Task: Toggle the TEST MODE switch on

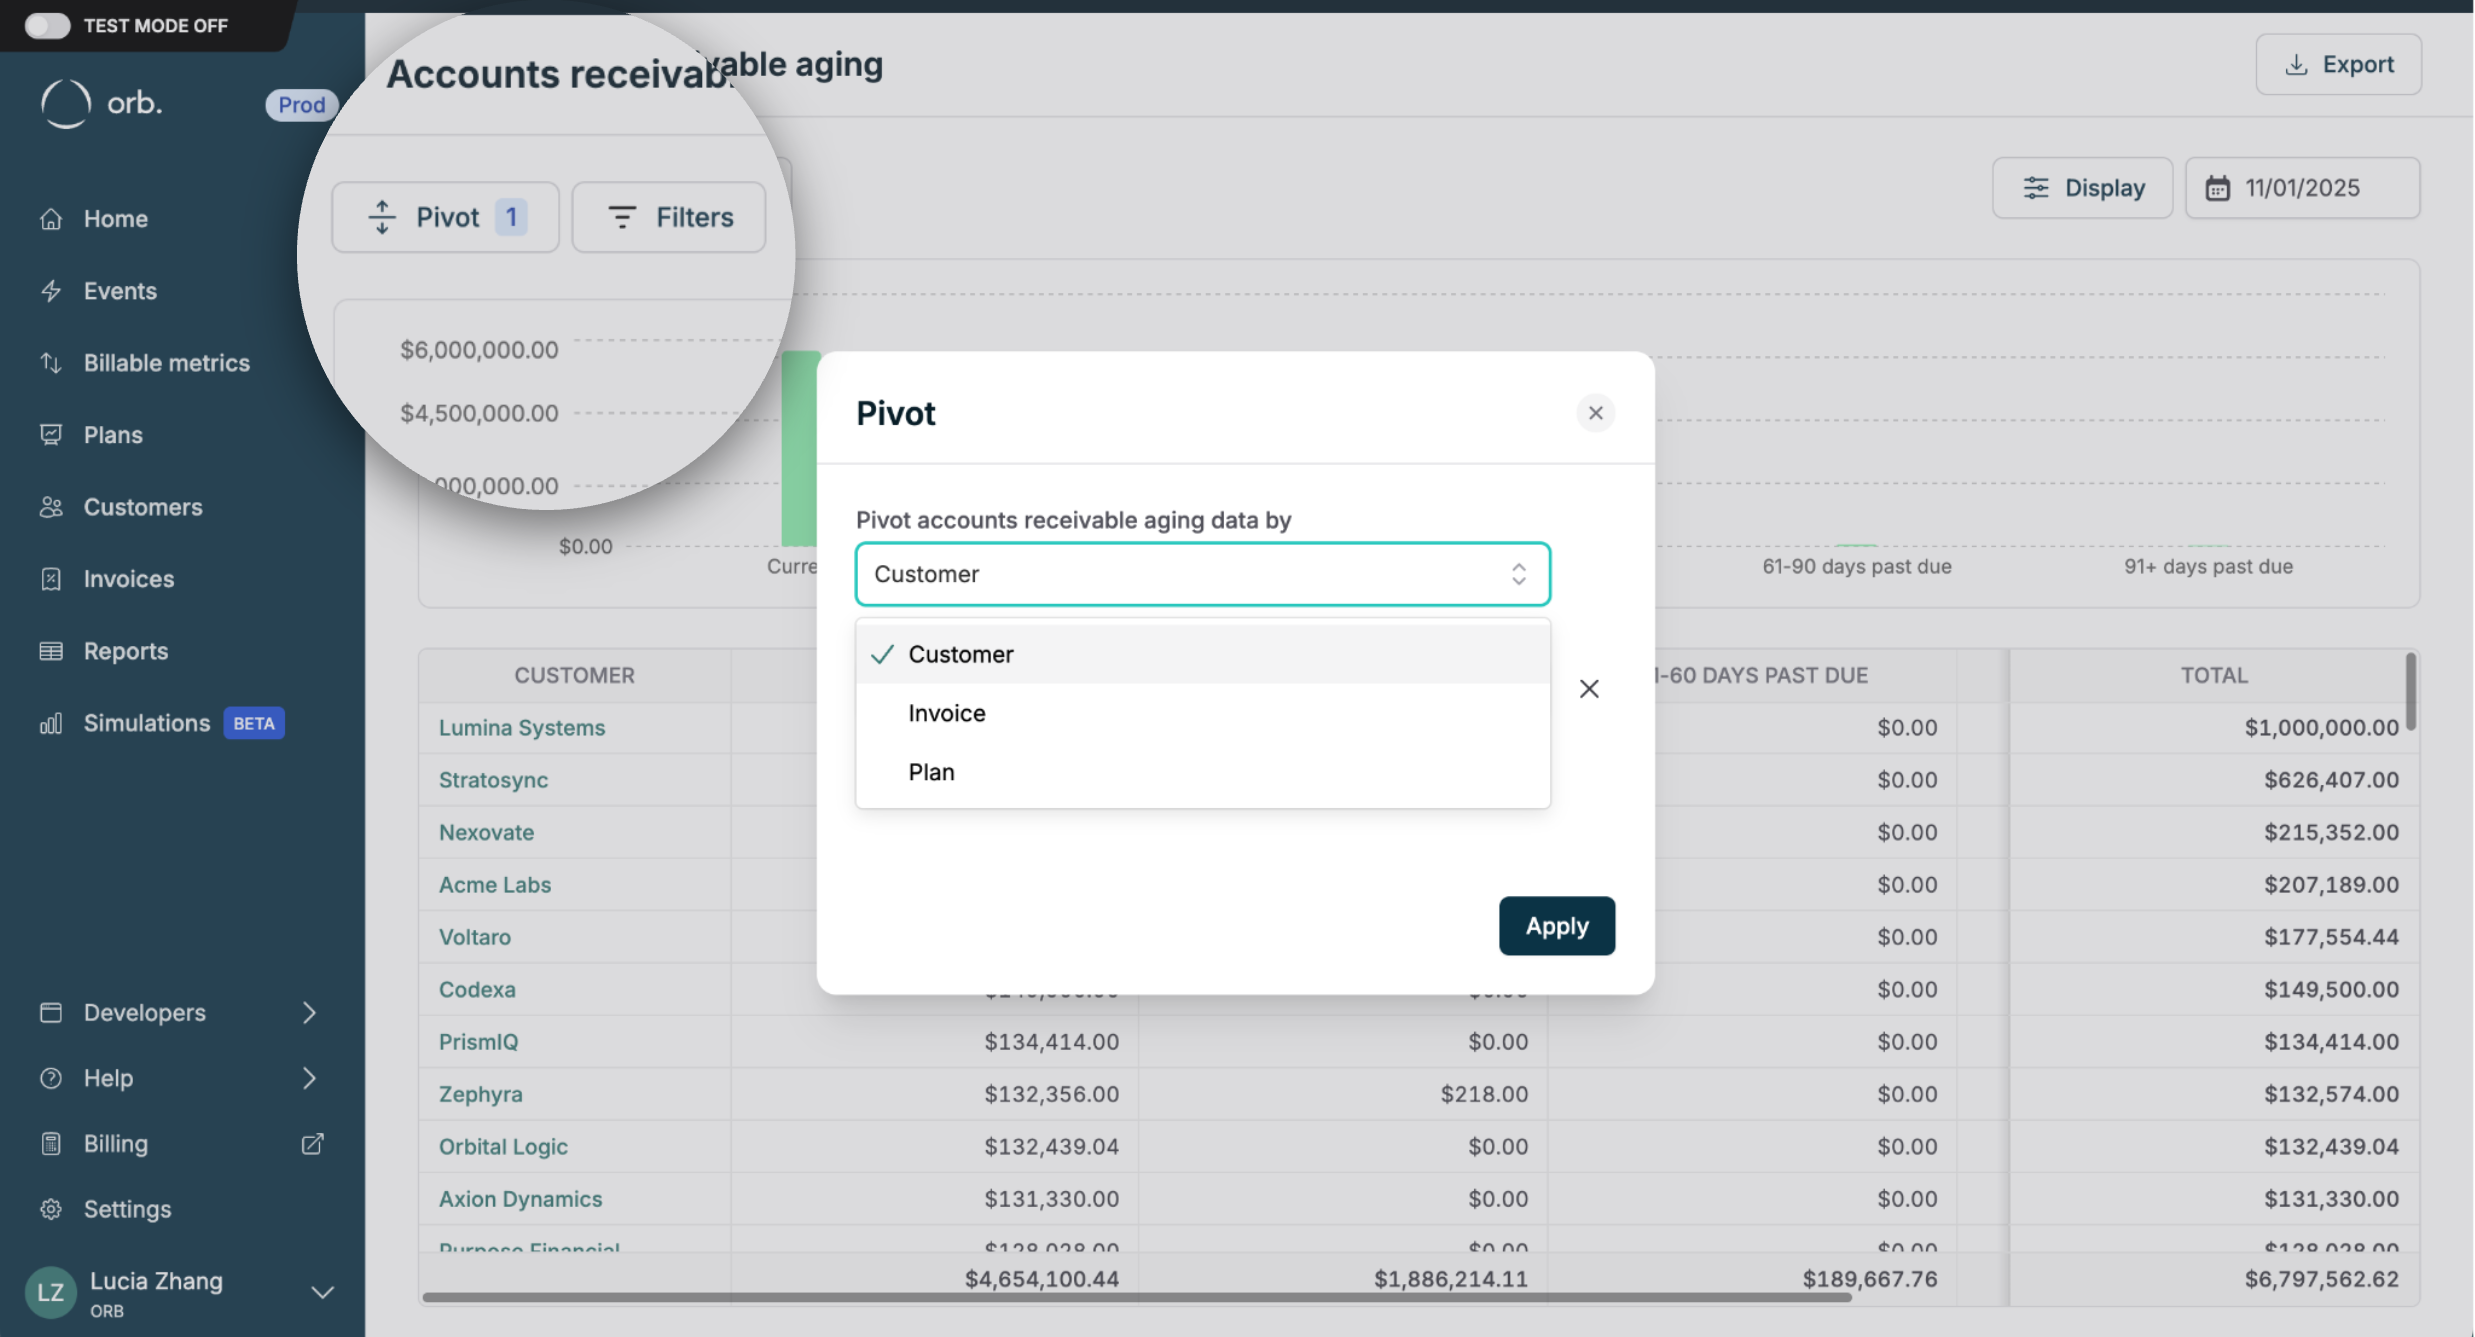Action: tap(47, 25)
